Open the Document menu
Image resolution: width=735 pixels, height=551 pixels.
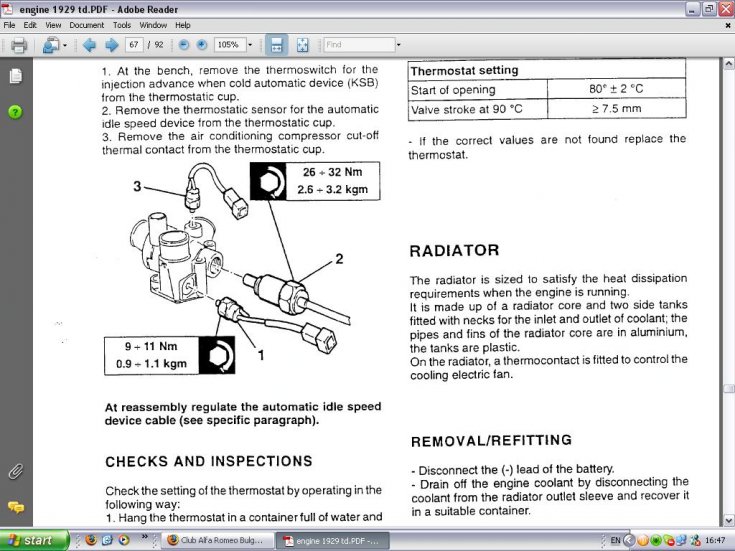(x=86, y=24)
